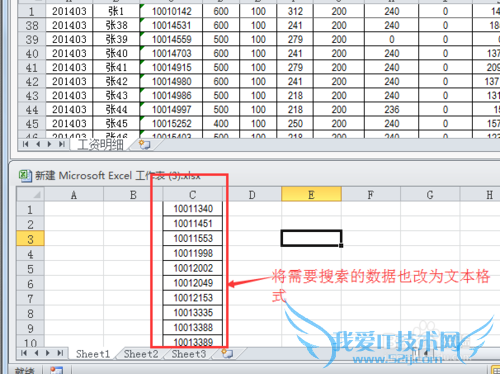Image resolution: width=500 pixels, height=374 pixels.
Task: Select highlighted column E header
Action: click(x=311, y=194)
